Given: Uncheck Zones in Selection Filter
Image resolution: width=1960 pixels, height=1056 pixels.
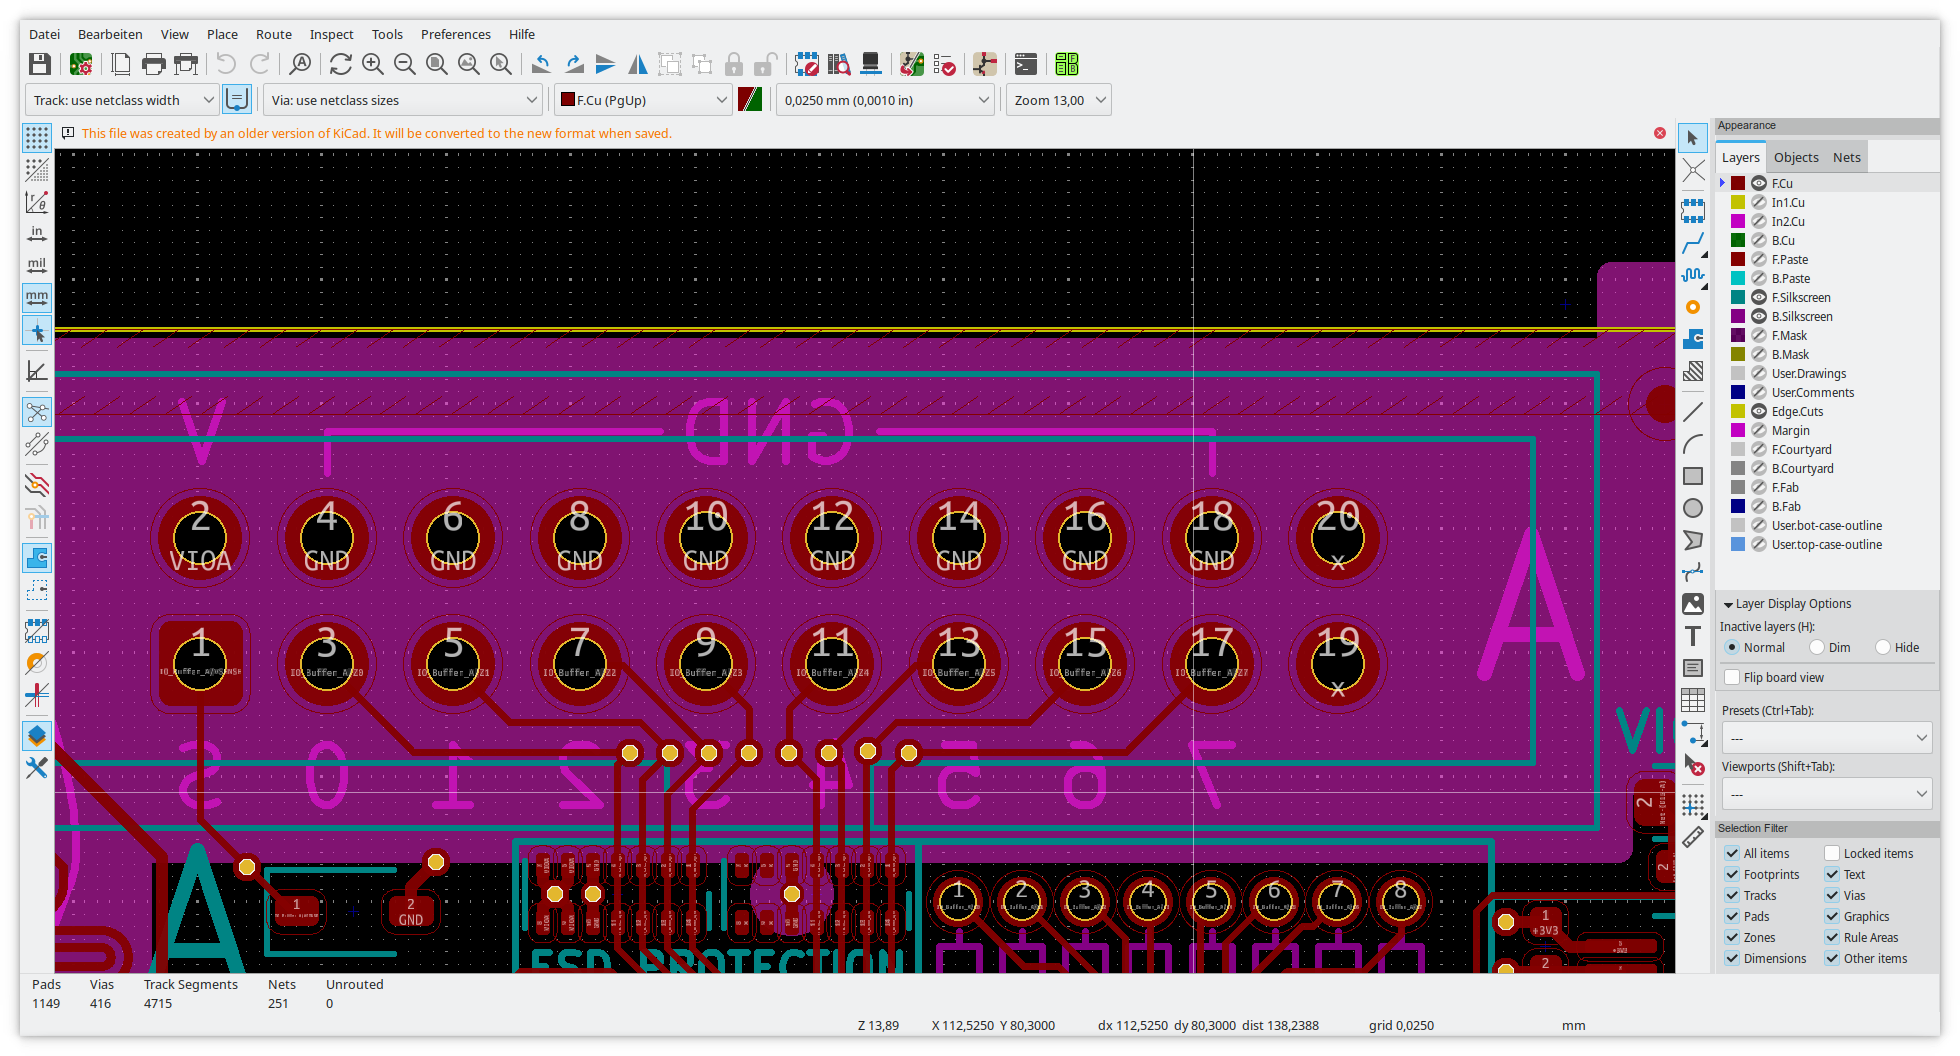Looking at the screenshot, I should click(1732, 938).
